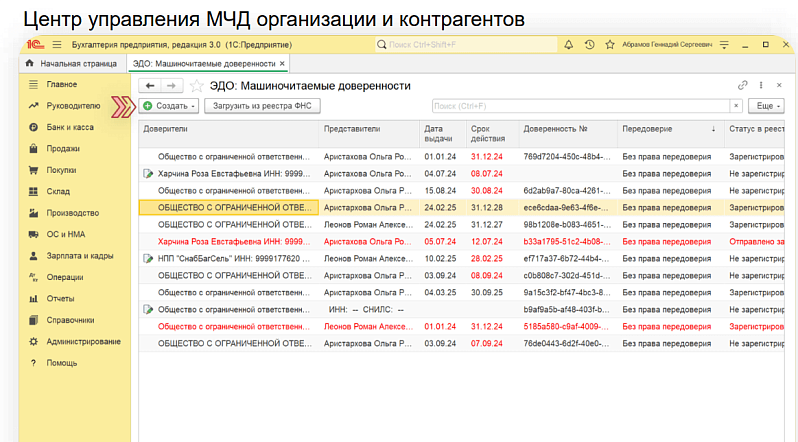Open notifications bell icon
This screenshot has height=442, width=798.
point(568,45)
